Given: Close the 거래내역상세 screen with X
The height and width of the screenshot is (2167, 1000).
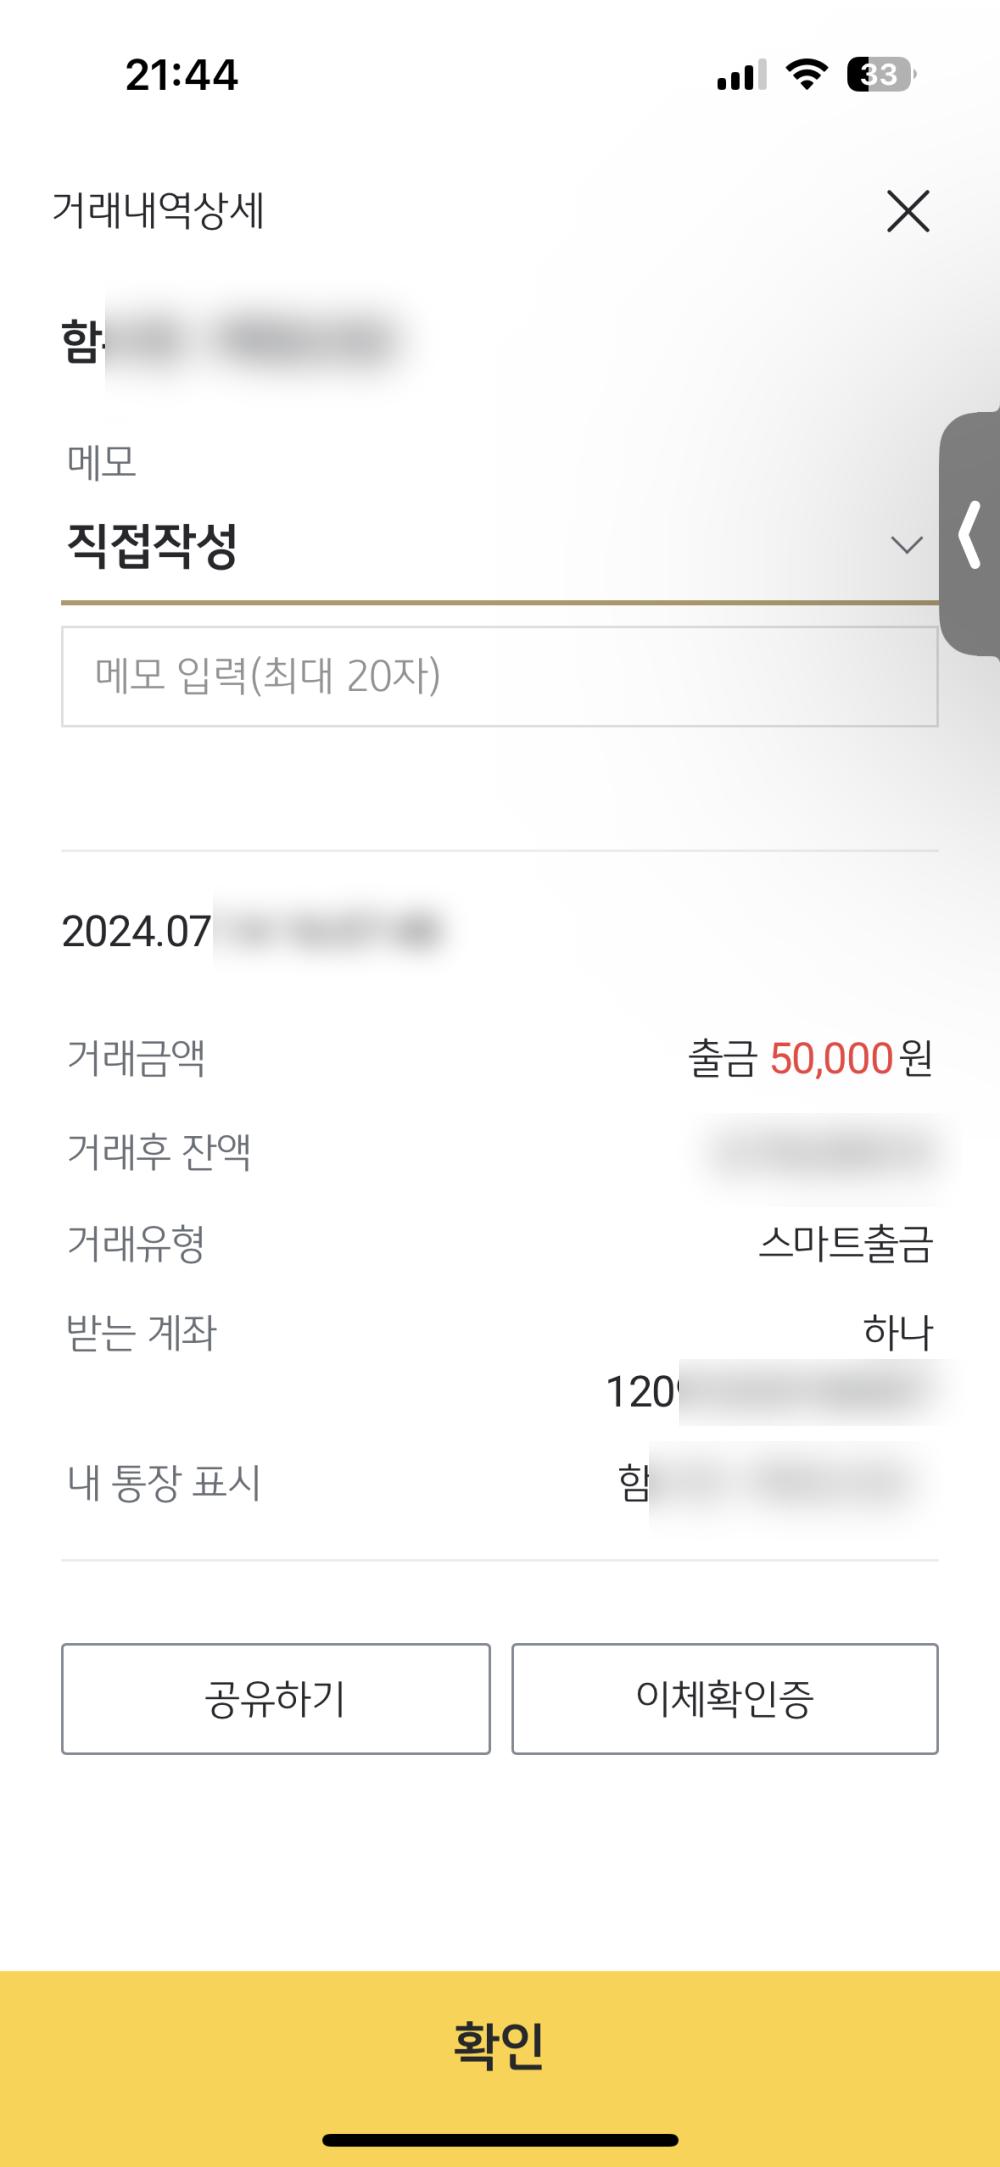Looking at the screenshot, I should pyautogui.click(x=908, y=211).
